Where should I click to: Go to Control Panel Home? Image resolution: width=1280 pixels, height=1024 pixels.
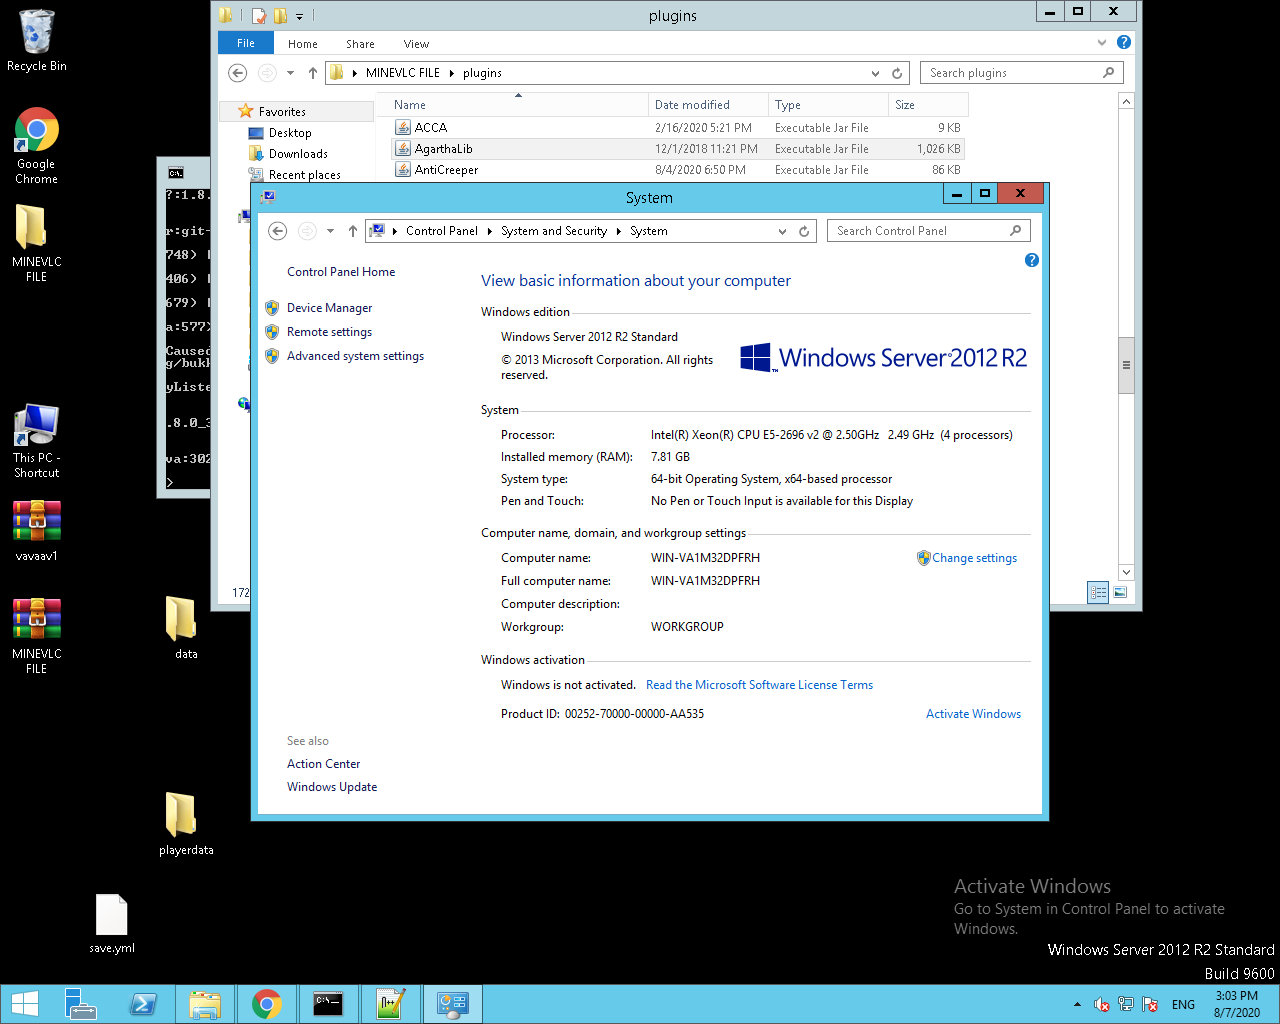(341, 272)
